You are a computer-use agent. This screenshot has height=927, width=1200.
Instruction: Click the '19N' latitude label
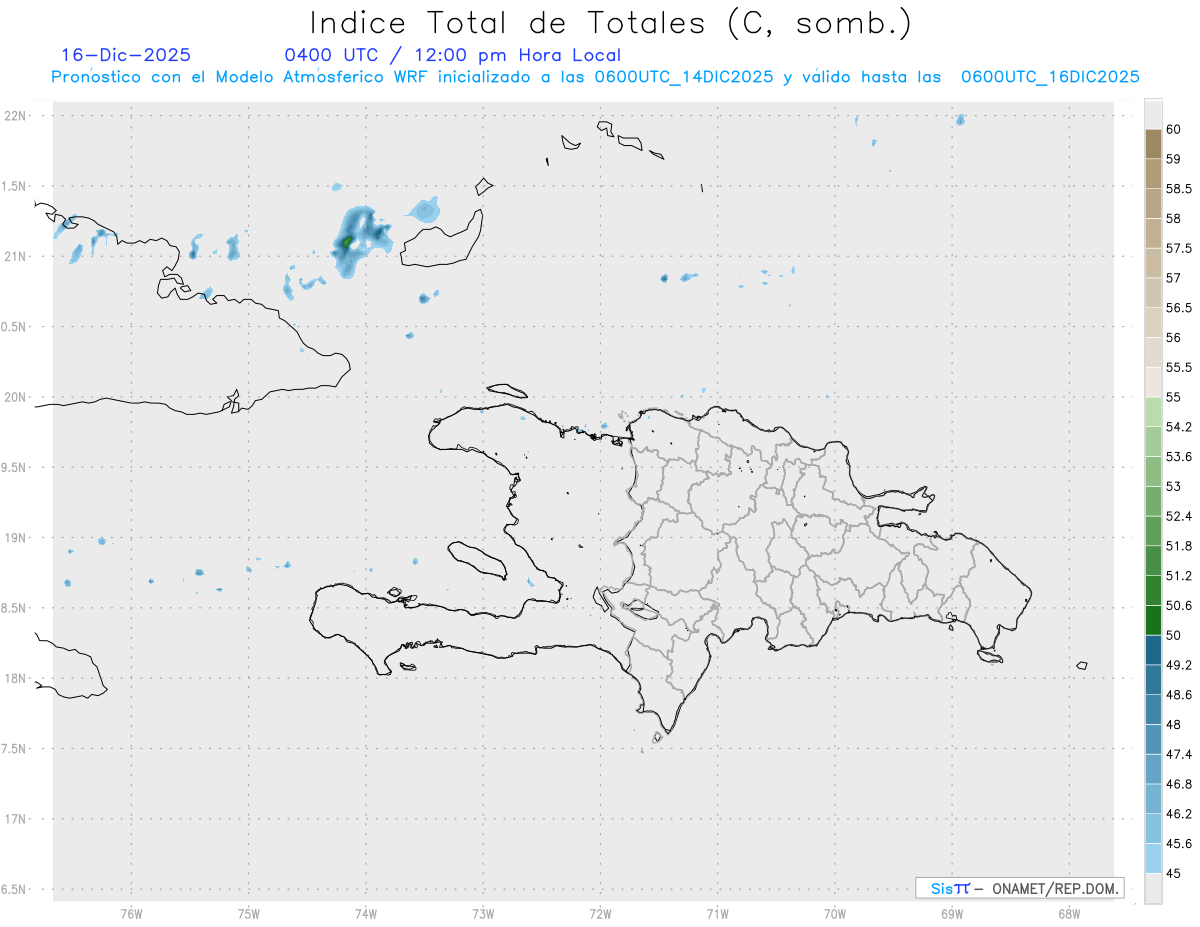(x=15, y=538)
